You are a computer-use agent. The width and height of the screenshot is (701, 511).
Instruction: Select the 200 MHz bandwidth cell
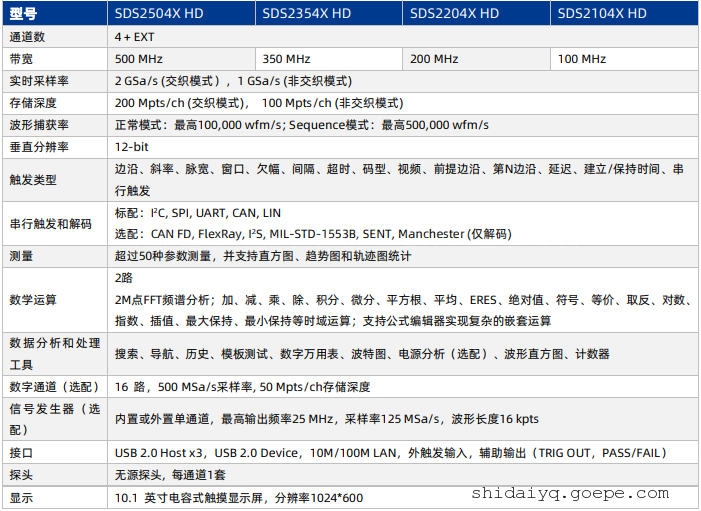(435, 59)
